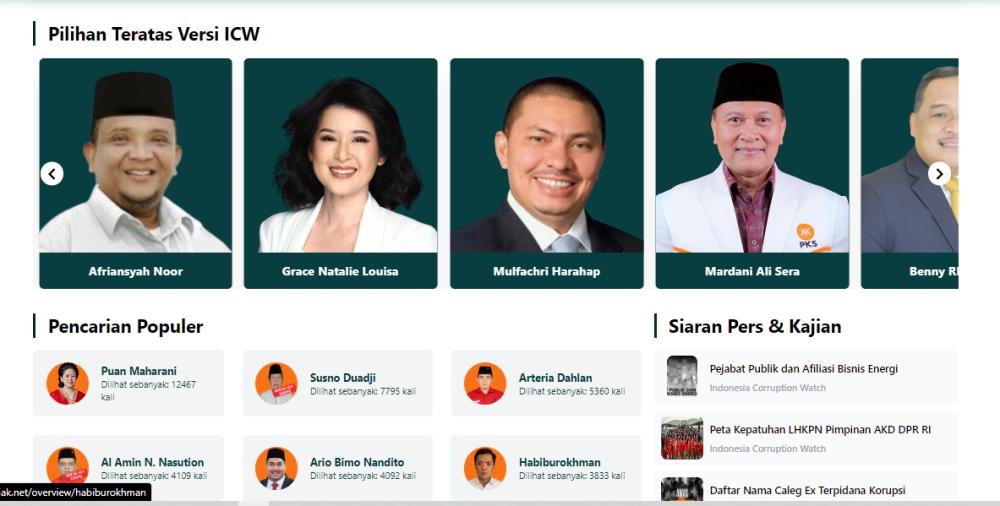This screenshot has height=506, width=1000.
Task: Click Ario Bimo Nandito's avatar
Action: click(276, 468)
